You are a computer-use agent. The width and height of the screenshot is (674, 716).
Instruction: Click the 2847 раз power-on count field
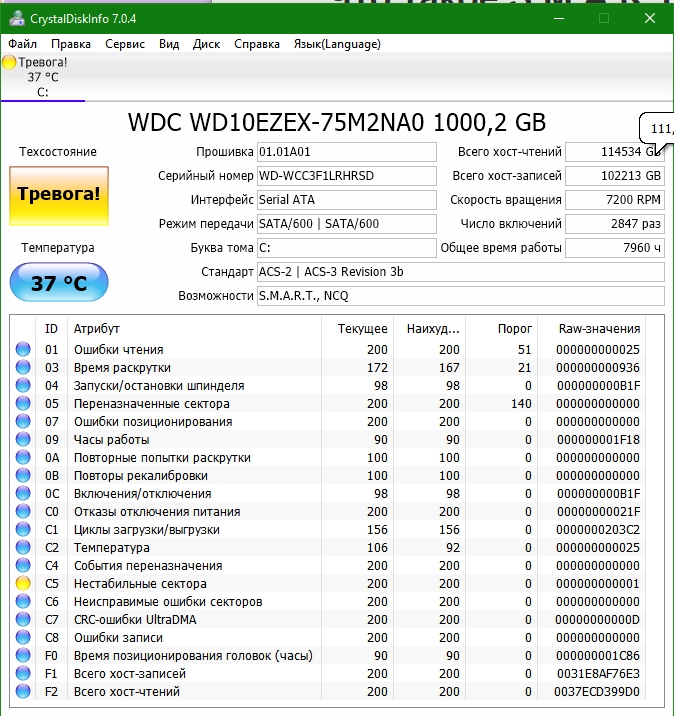pos(615,224)
